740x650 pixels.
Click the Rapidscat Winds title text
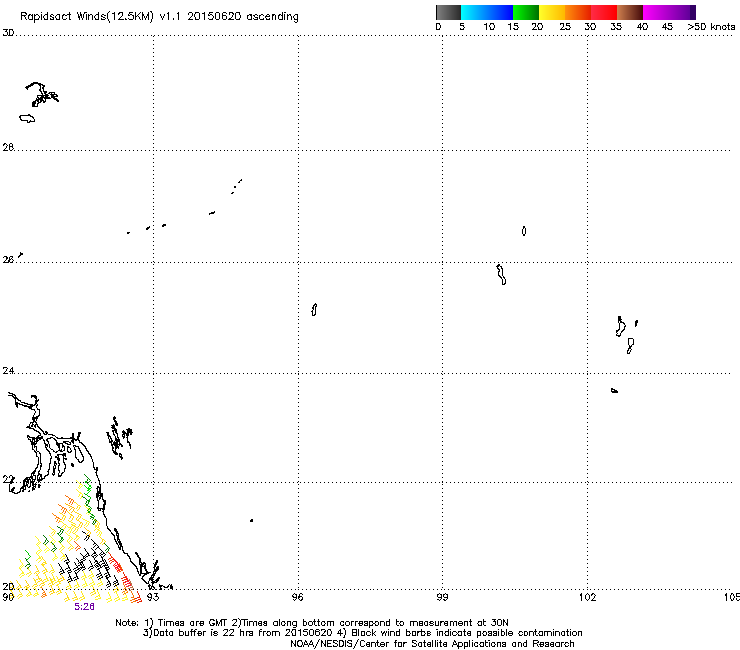point(159,17)
